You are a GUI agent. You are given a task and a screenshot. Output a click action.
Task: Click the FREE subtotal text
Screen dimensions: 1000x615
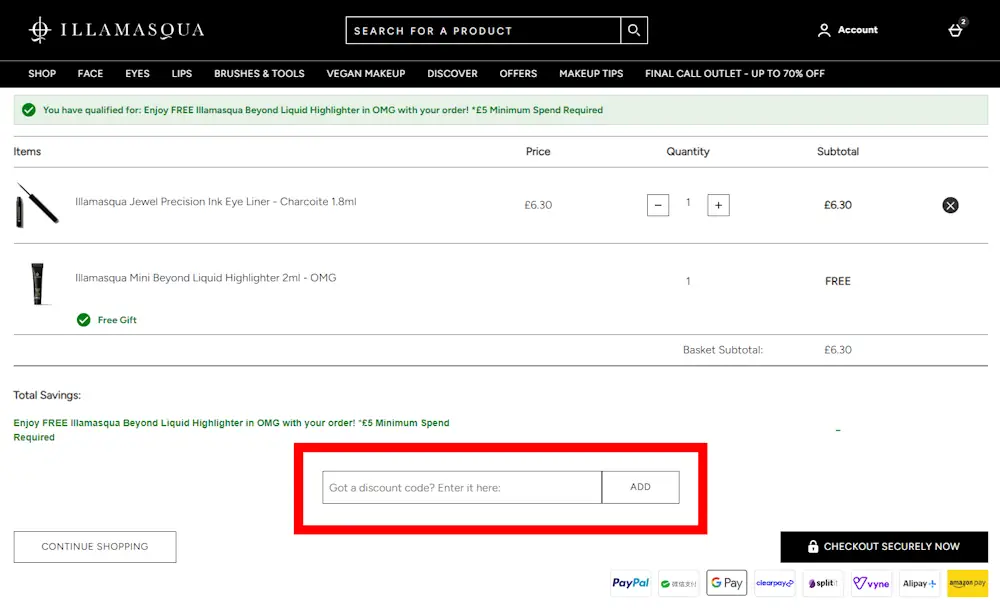click(837, 281)
